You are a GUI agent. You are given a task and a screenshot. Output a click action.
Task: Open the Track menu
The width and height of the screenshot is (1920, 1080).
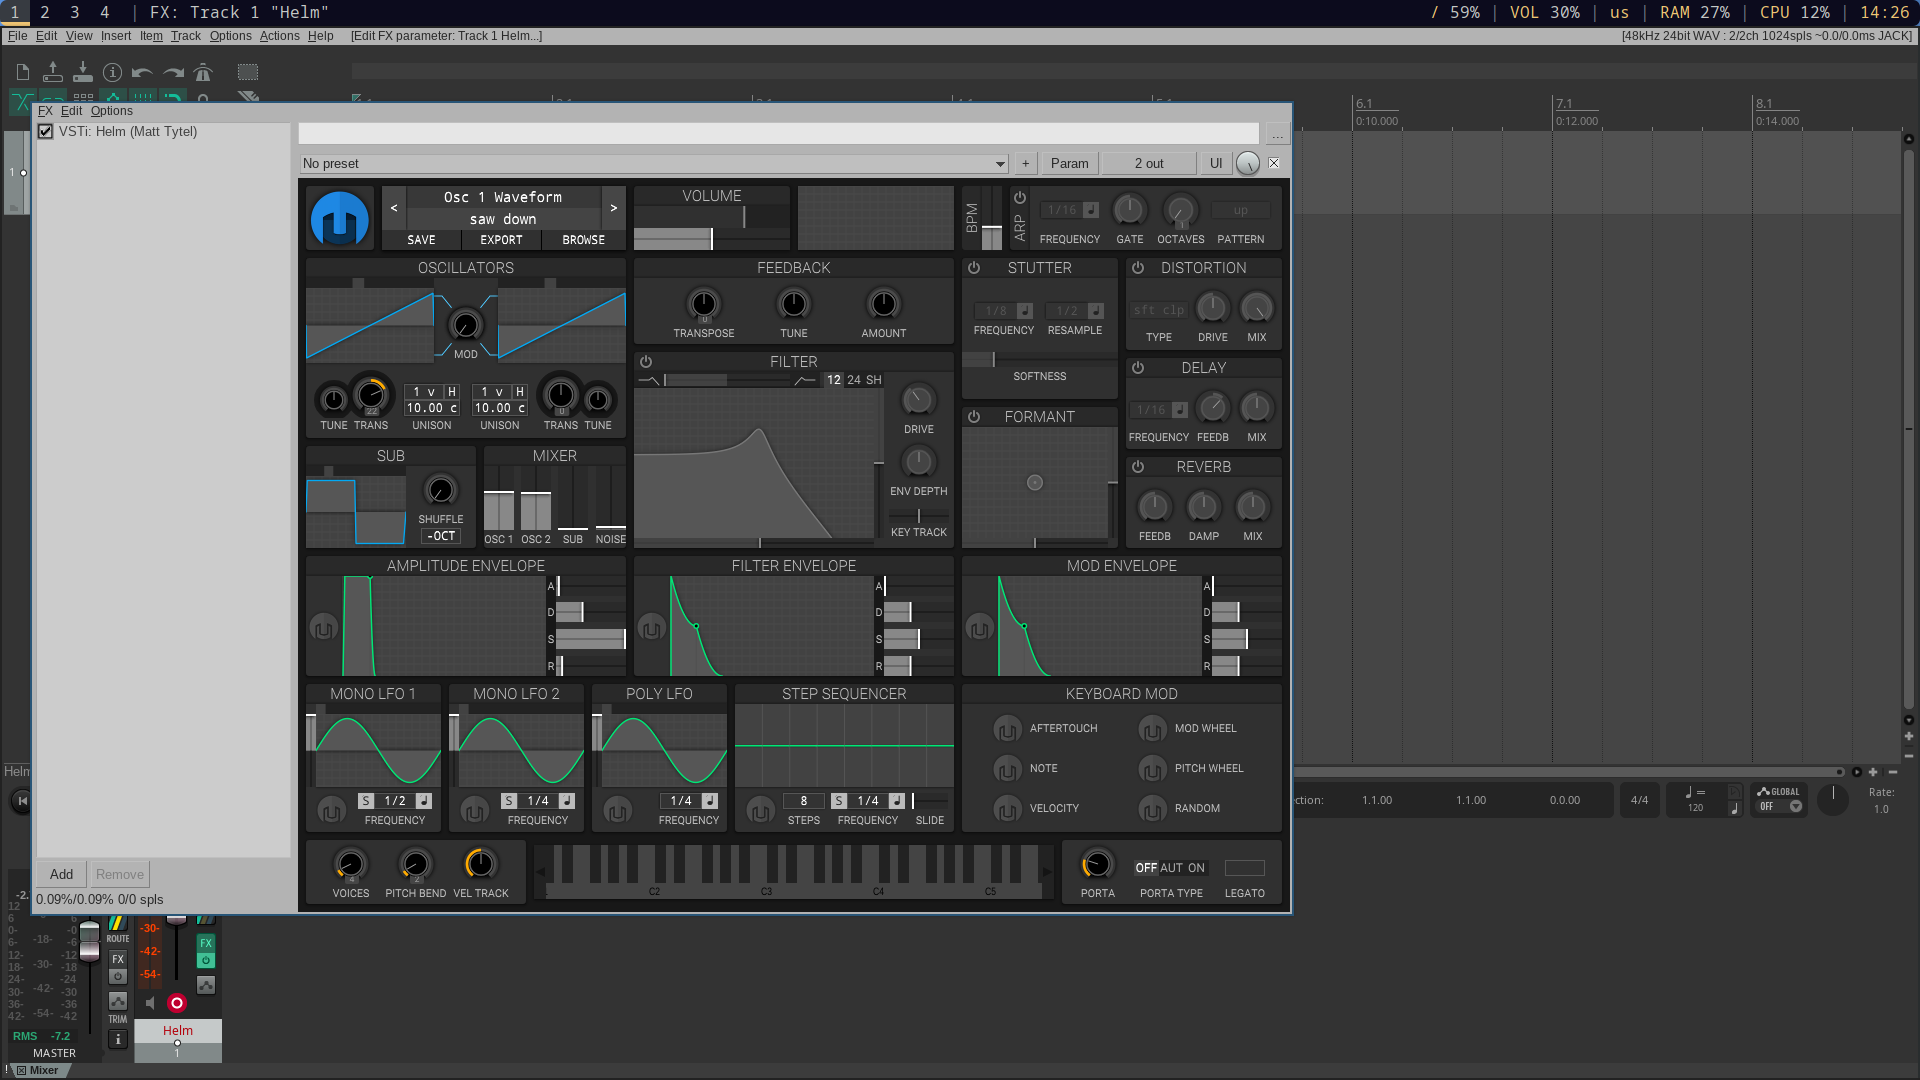coord(185,36)
